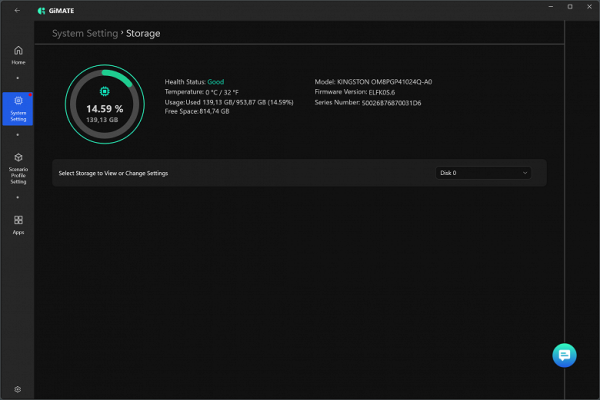The height and width of the screenshot is (400, 600).
Task: Click the 14.59 % usage readout
Action: click(x=103, y=108)
